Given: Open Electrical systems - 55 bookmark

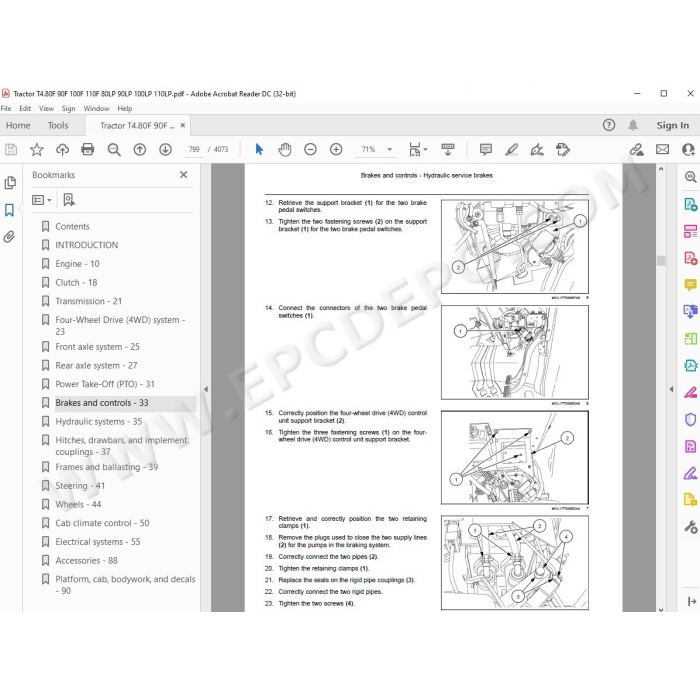Looking at the screenshot, I should click(98, 542).
